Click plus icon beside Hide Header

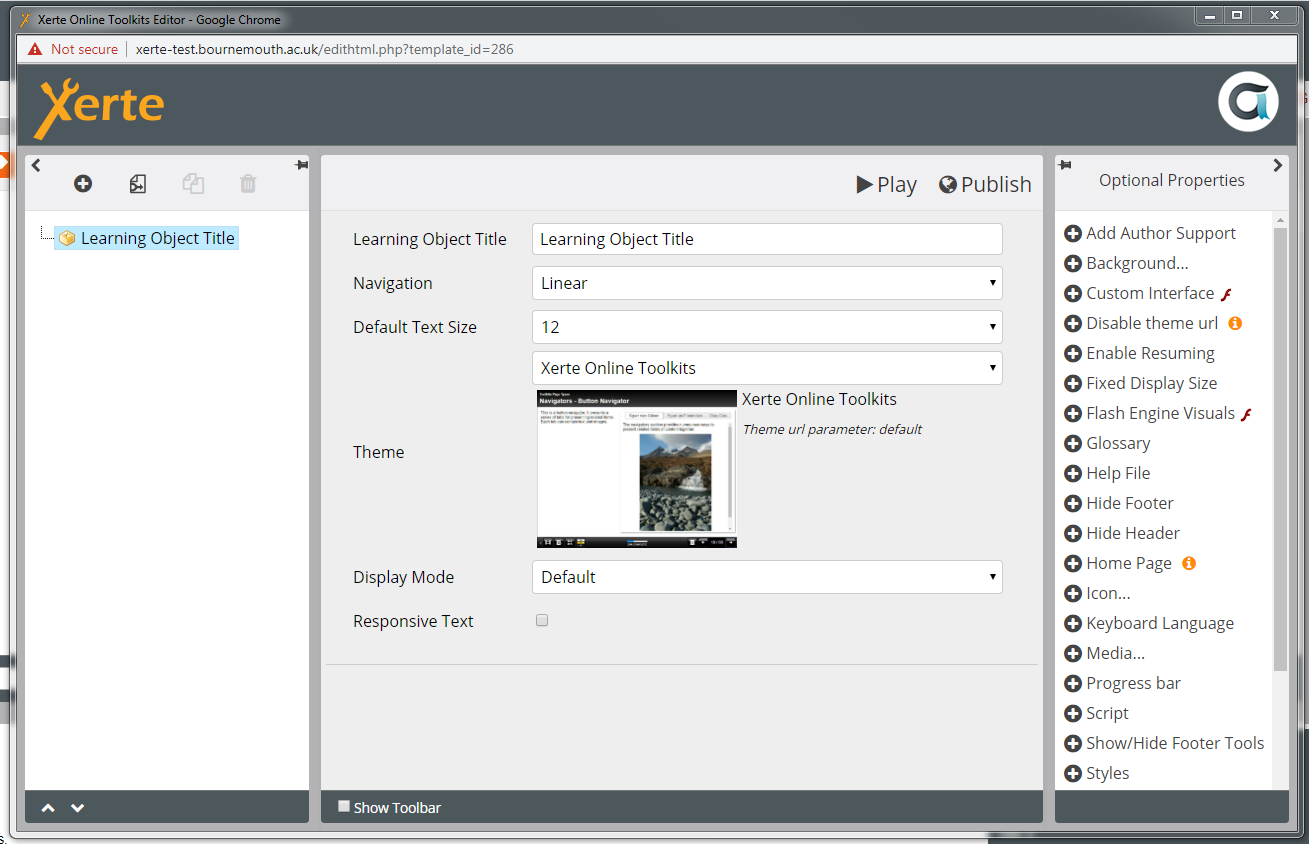tap(1073, 533)
